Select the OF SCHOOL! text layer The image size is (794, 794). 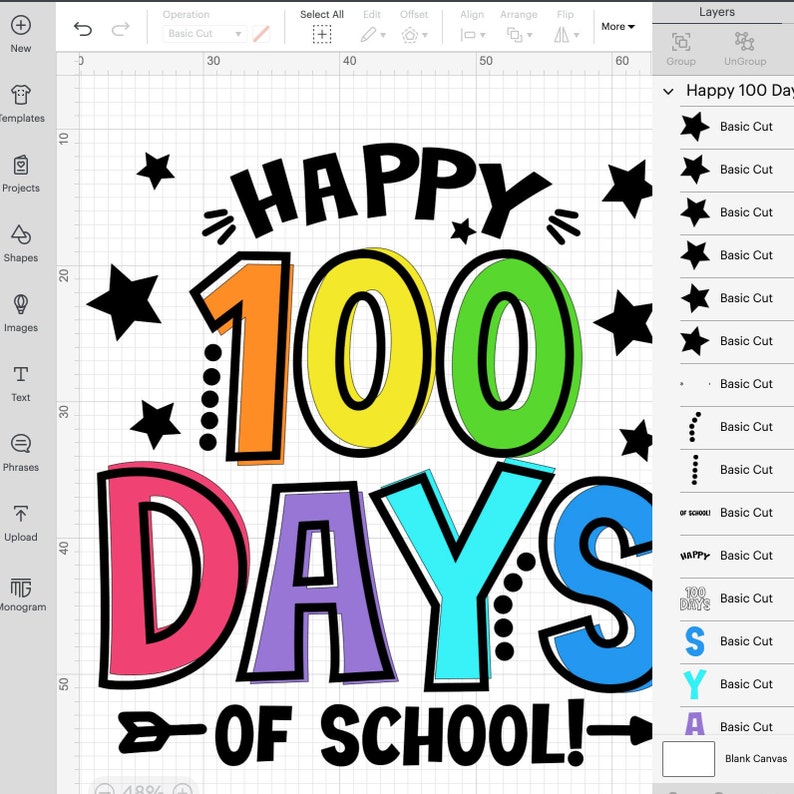click(737, 512)
